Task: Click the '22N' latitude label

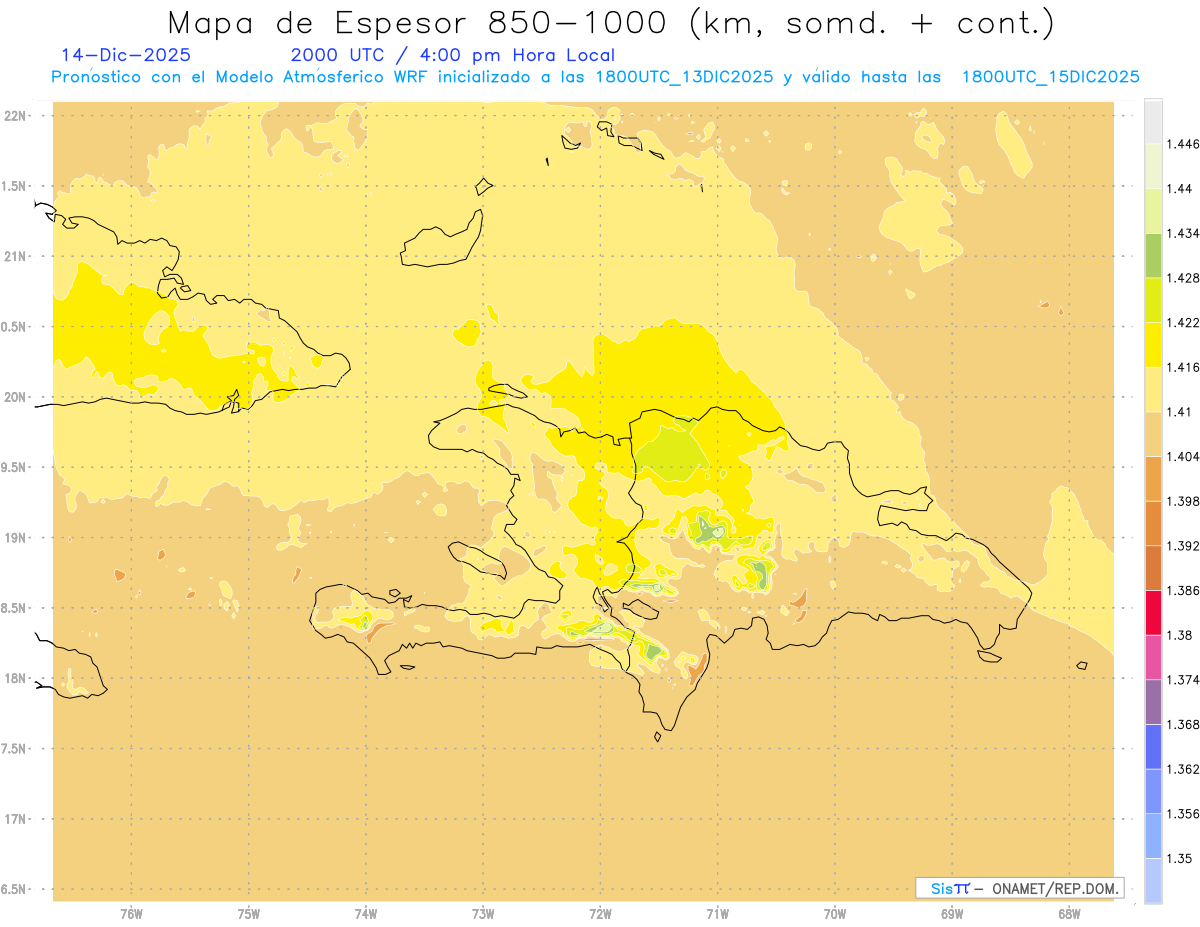Action: 15,116
